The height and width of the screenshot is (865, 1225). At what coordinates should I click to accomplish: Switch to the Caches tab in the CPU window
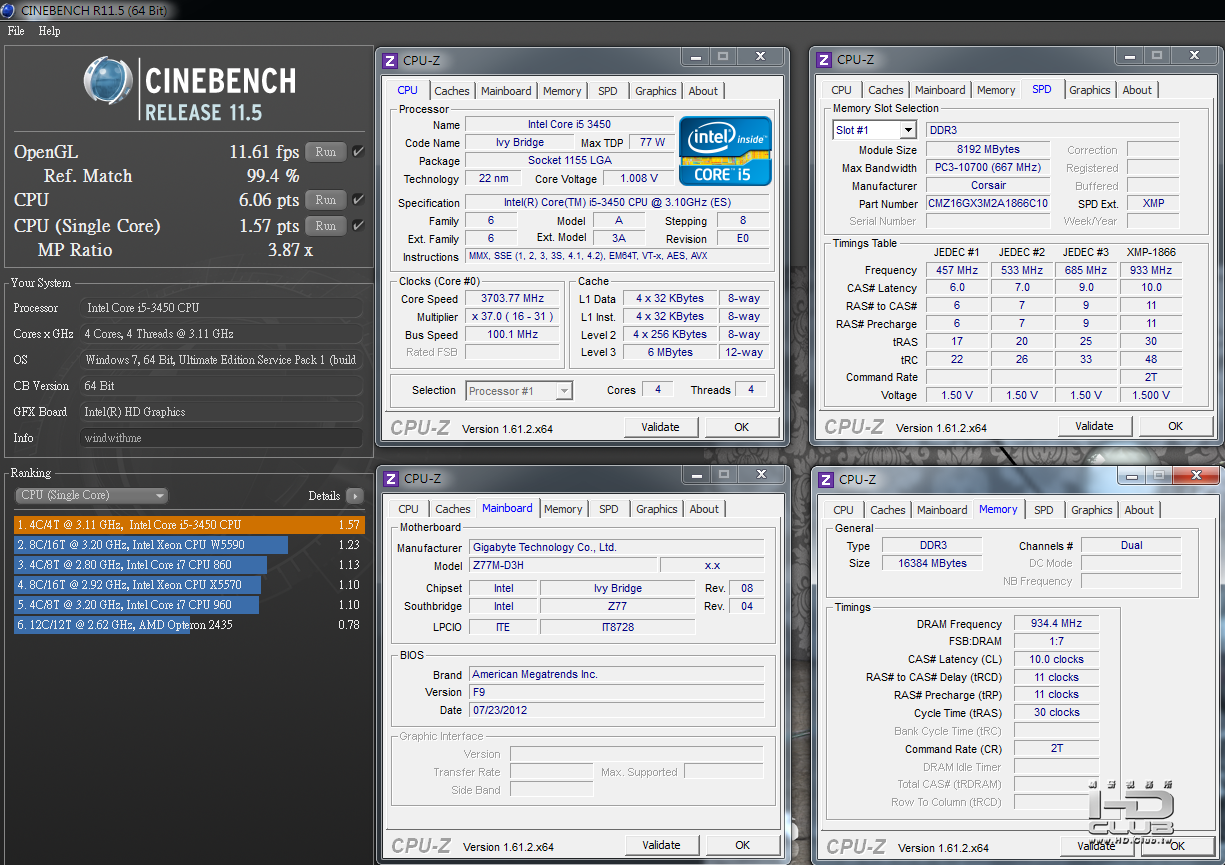click(452, 91)
